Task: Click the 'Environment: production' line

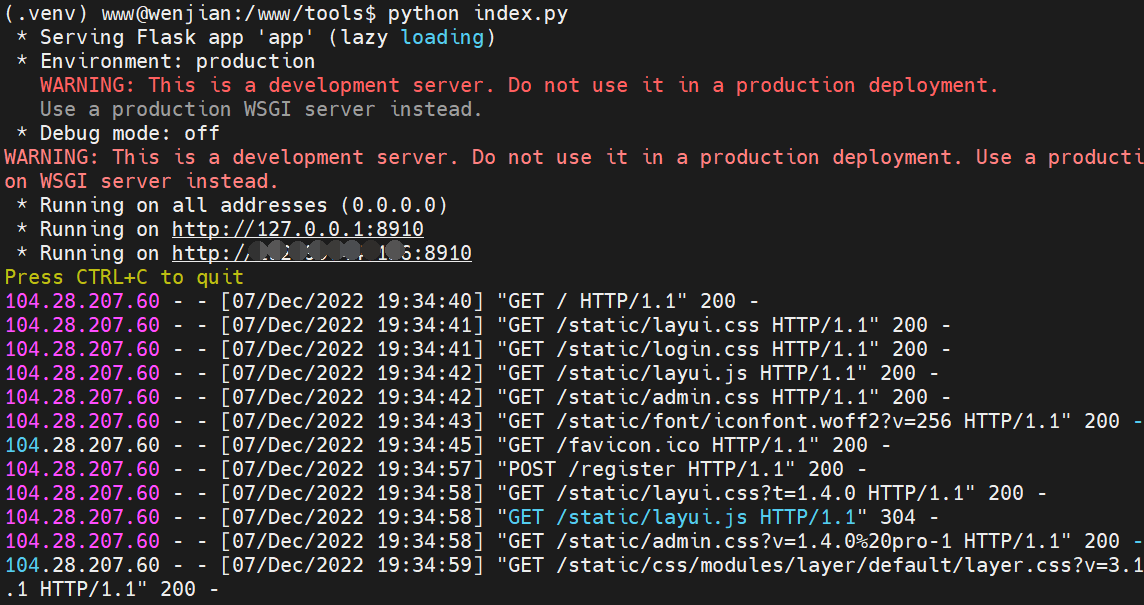Action: point(177,61)
